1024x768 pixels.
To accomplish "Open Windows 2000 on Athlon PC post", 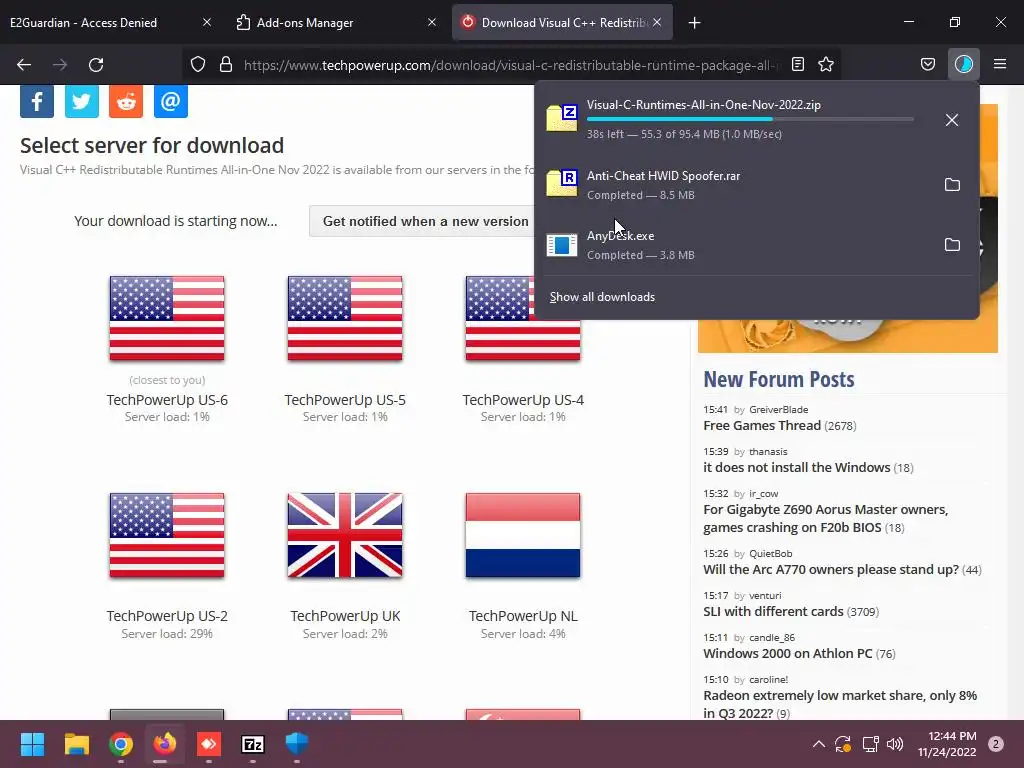I will click(x=788, y=654).
